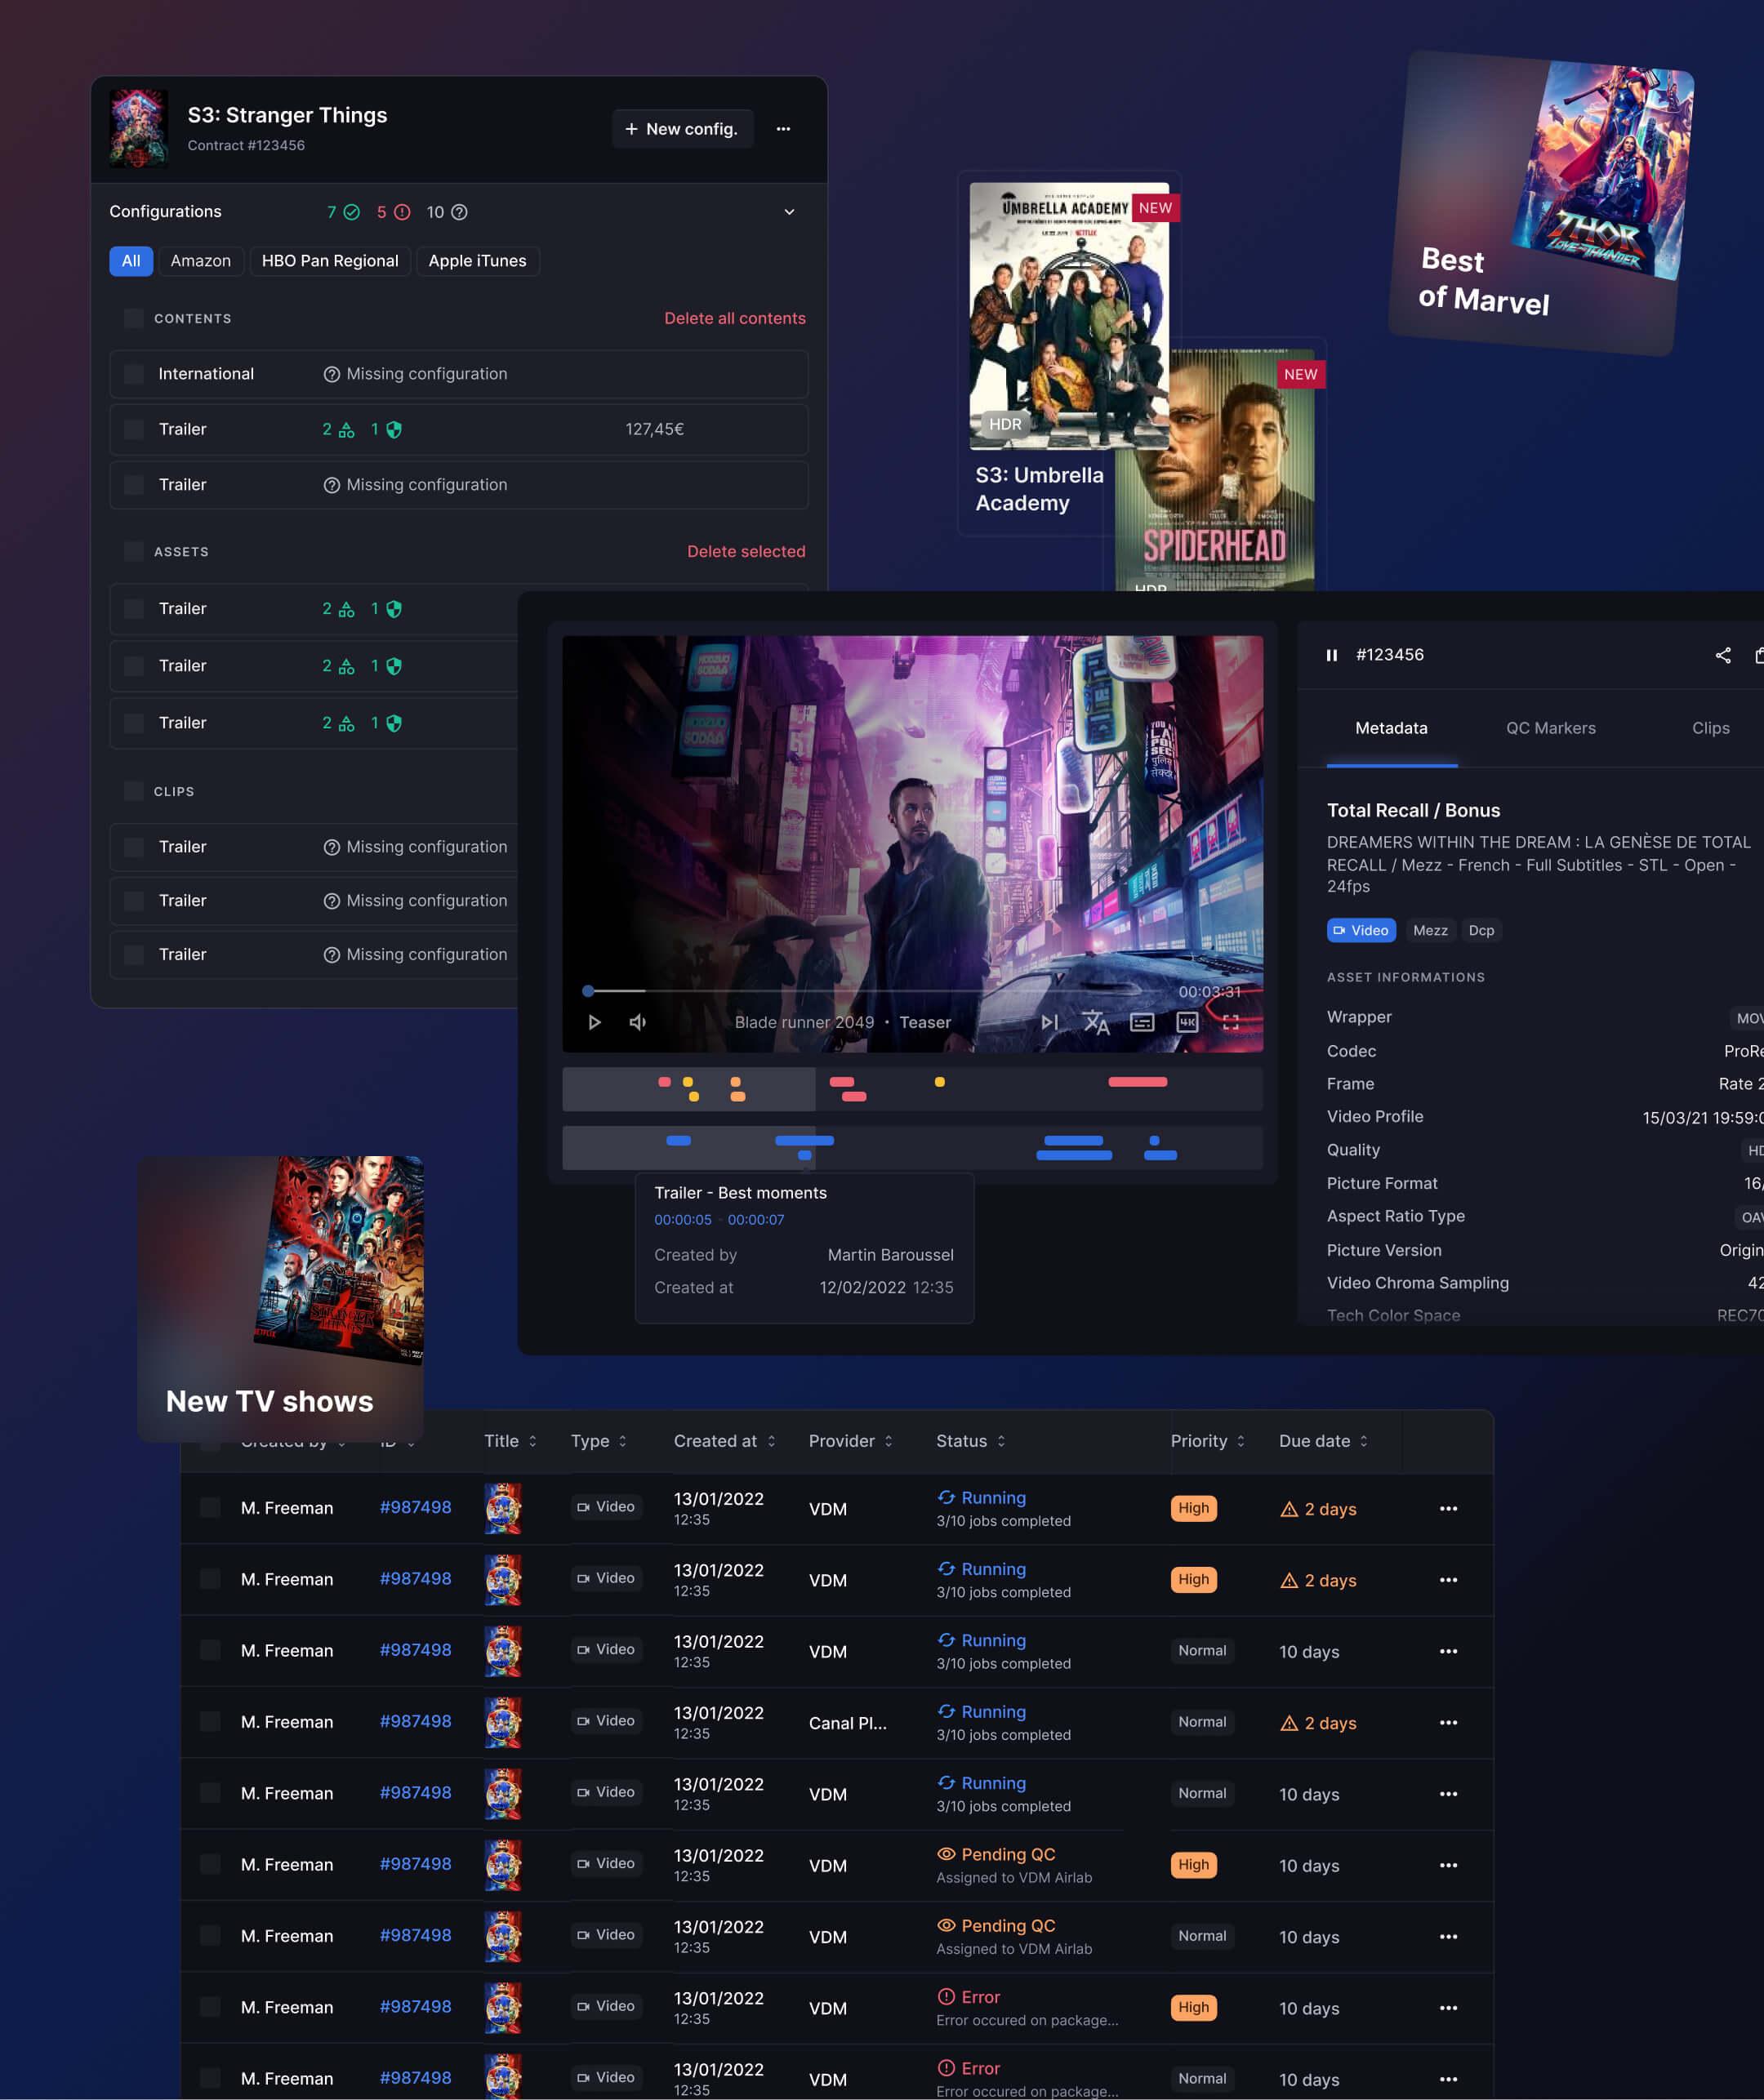The image size is (1764, 2100).
Task: Open job ID #987498 in the first row
Action: coord(415,1507)
